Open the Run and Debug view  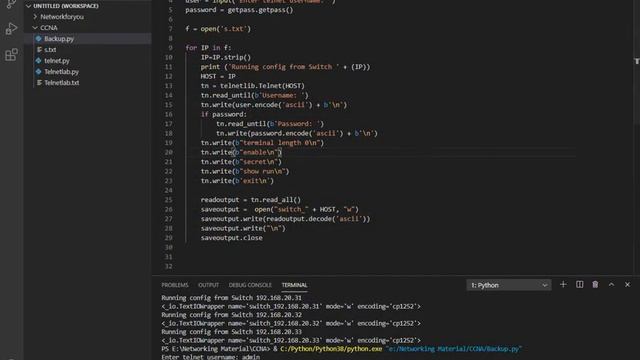(x=11, y=29)
